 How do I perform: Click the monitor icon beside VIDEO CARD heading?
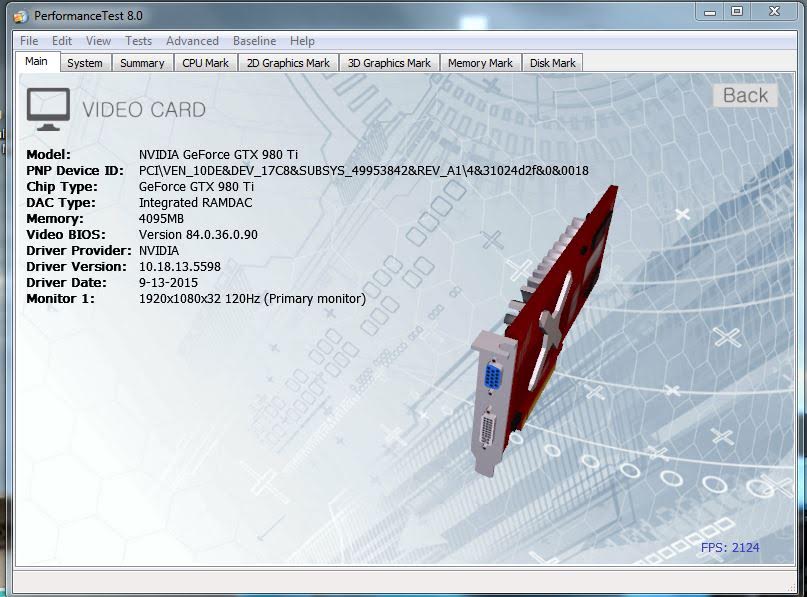click(x=48, y=109)
